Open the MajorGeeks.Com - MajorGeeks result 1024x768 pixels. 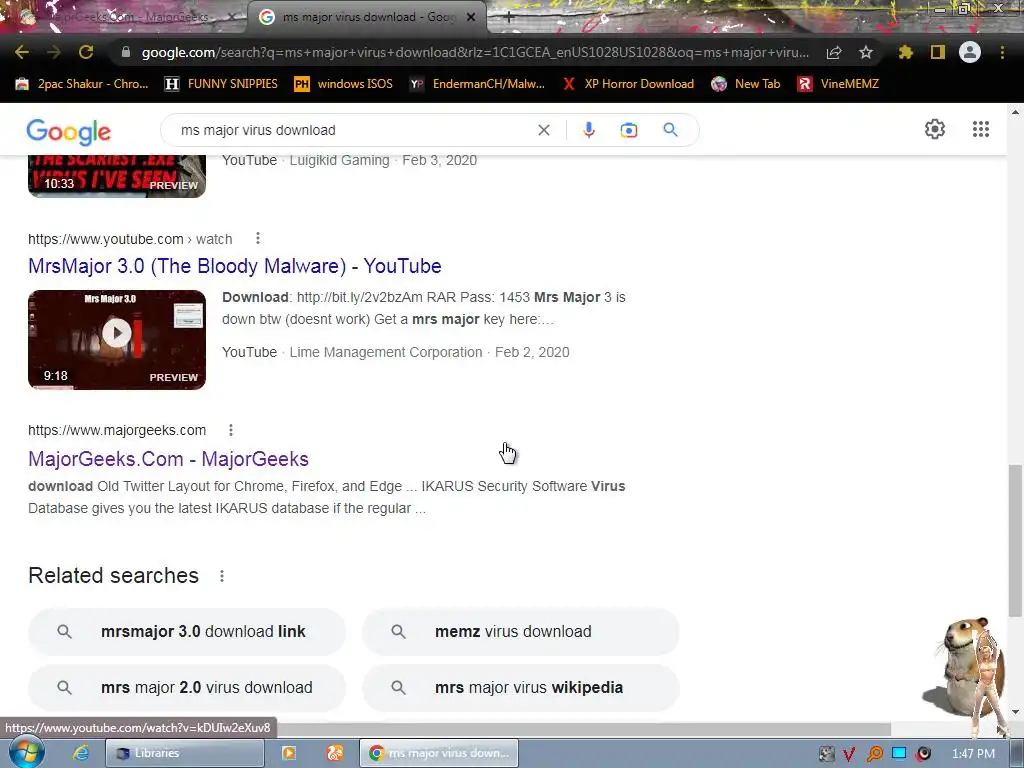(x=168, y=458)
